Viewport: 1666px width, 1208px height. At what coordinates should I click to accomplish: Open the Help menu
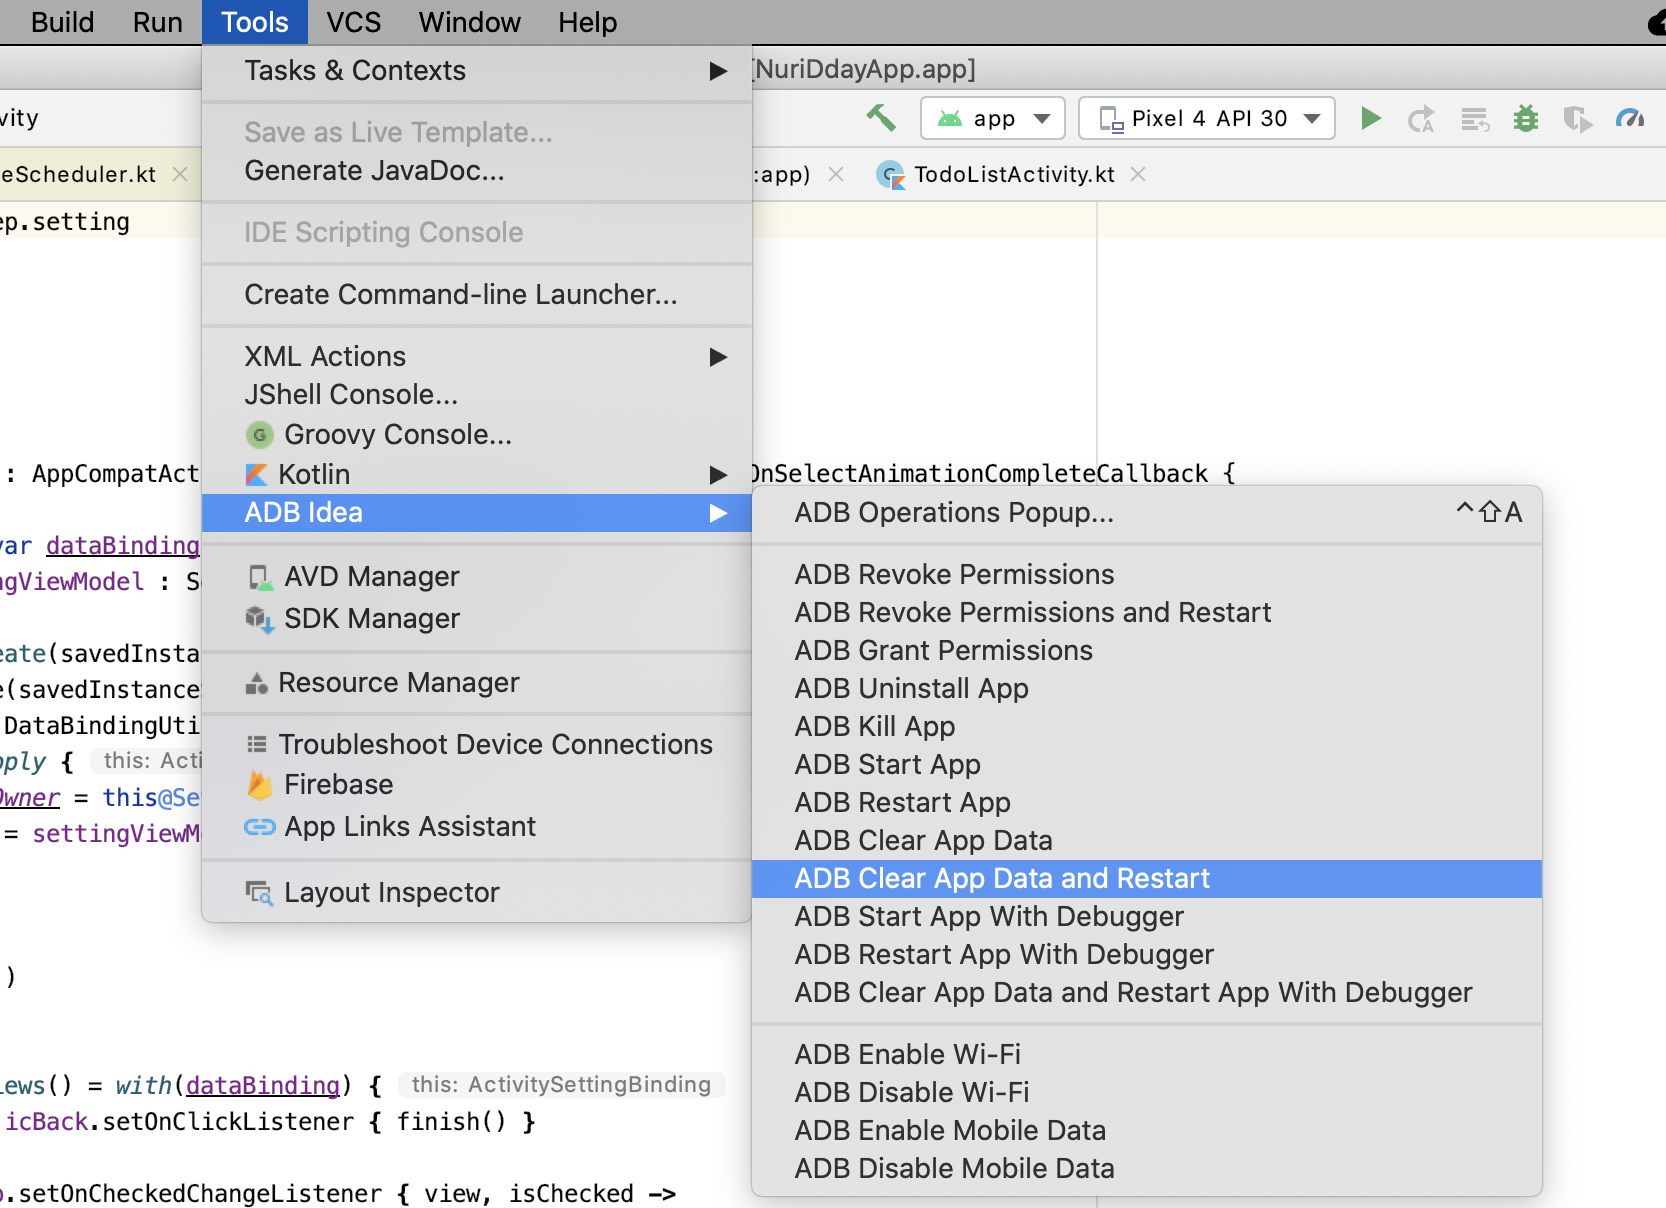coord(587,22)
